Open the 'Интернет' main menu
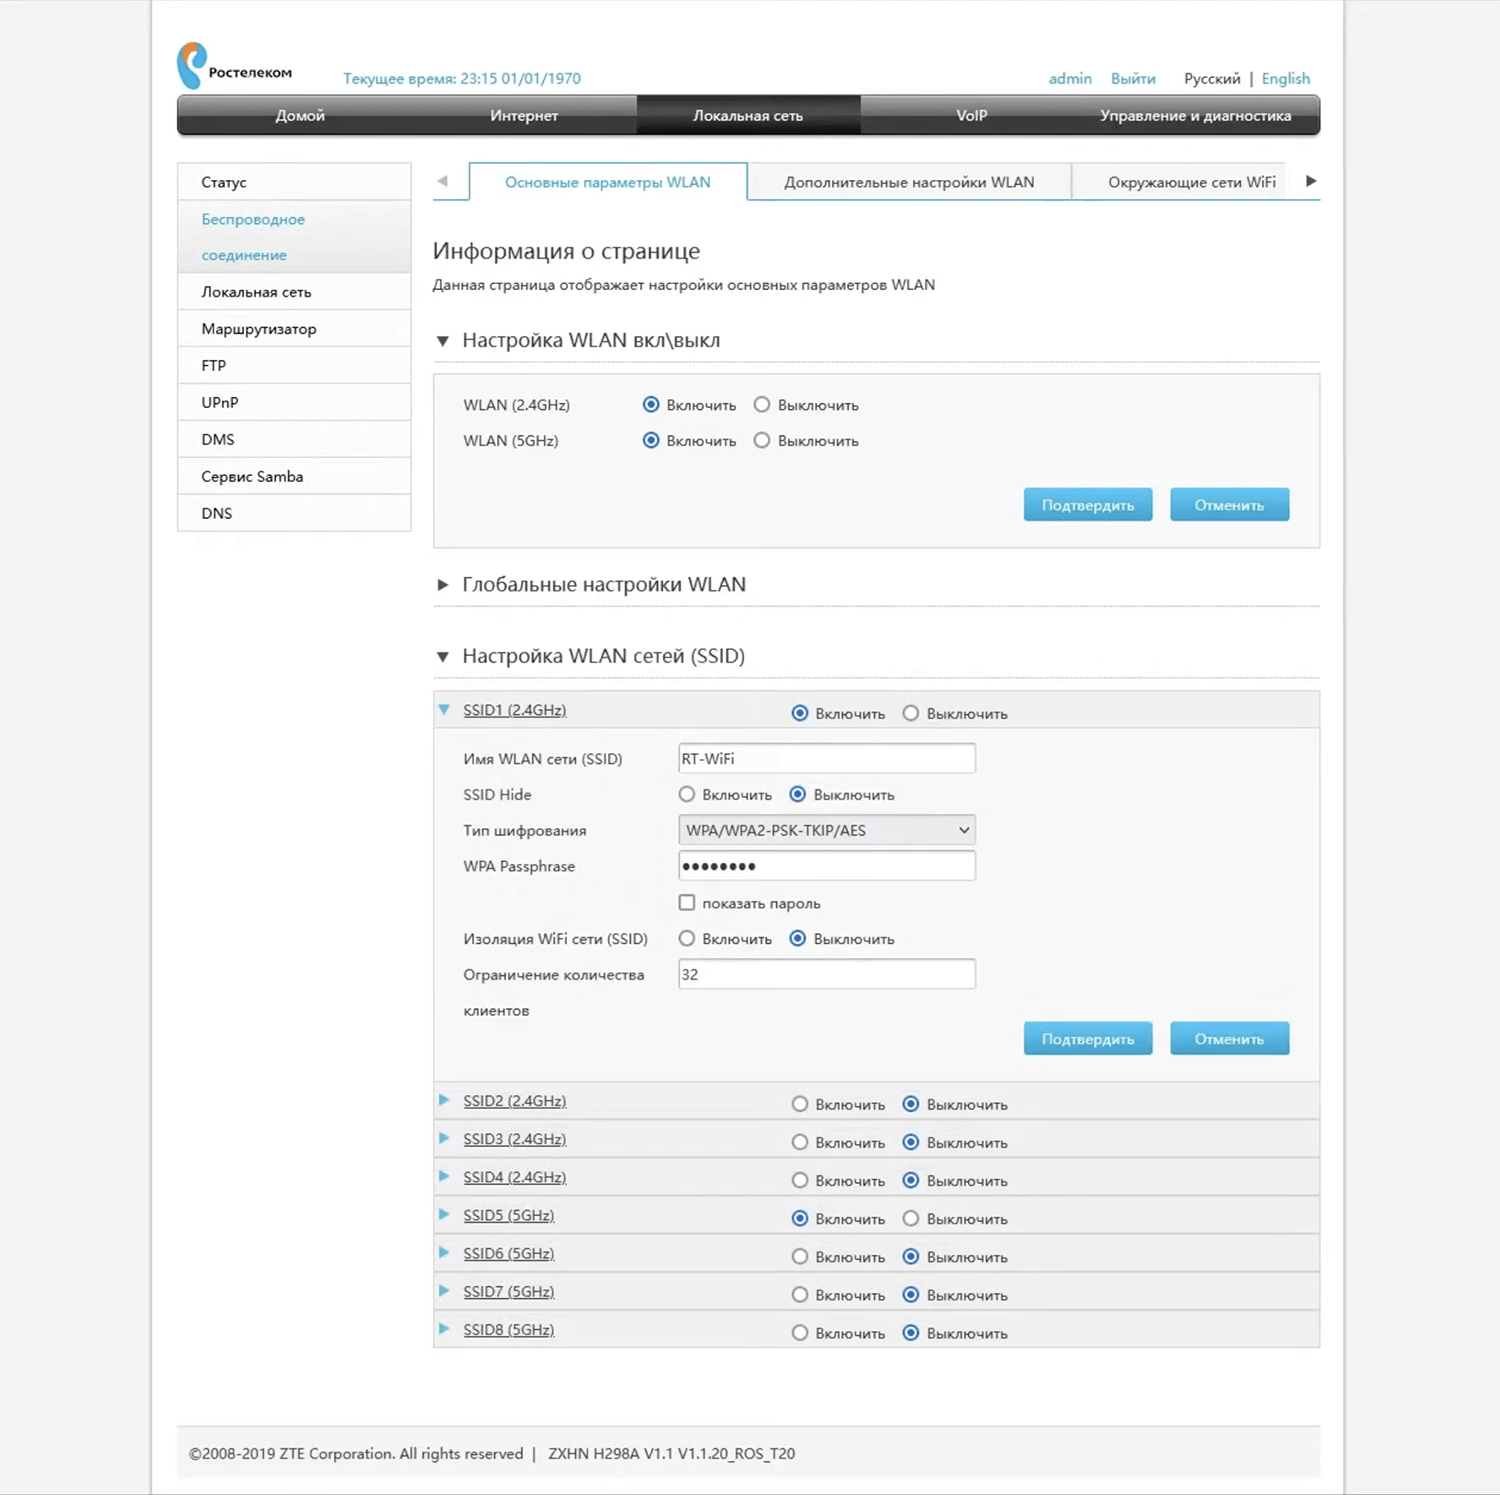 524,116
